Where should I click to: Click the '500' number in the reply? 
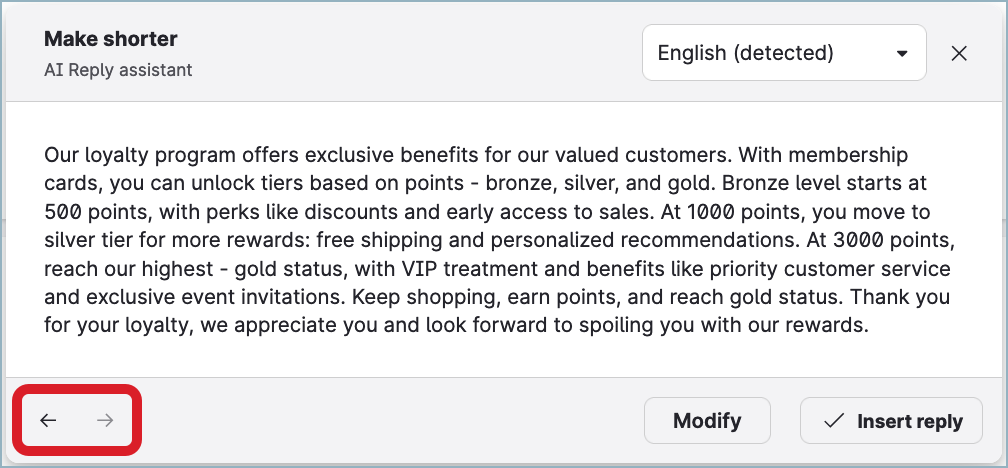(62, 213)
